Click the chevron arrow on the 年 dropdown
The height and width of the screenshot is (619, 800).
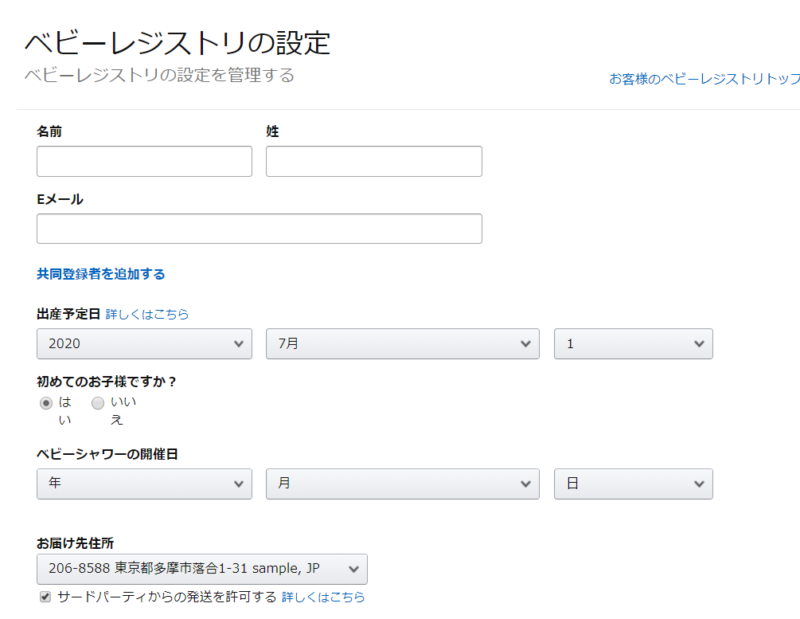coord(238,484)
